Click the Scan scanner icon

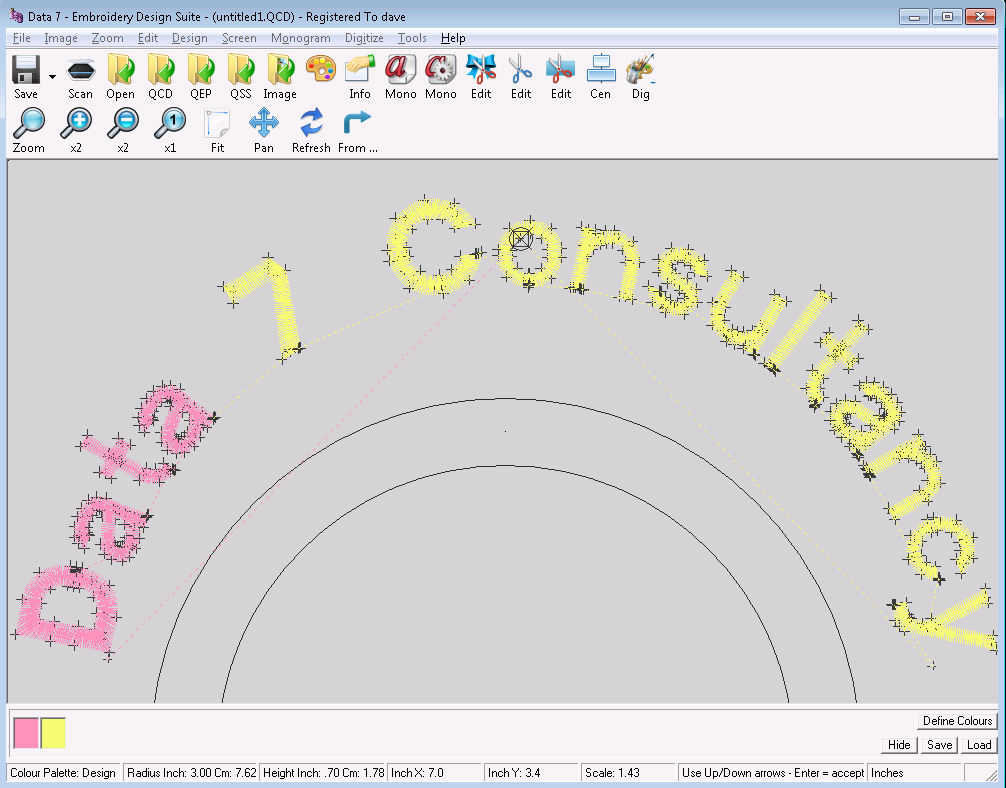click(81, 70)
